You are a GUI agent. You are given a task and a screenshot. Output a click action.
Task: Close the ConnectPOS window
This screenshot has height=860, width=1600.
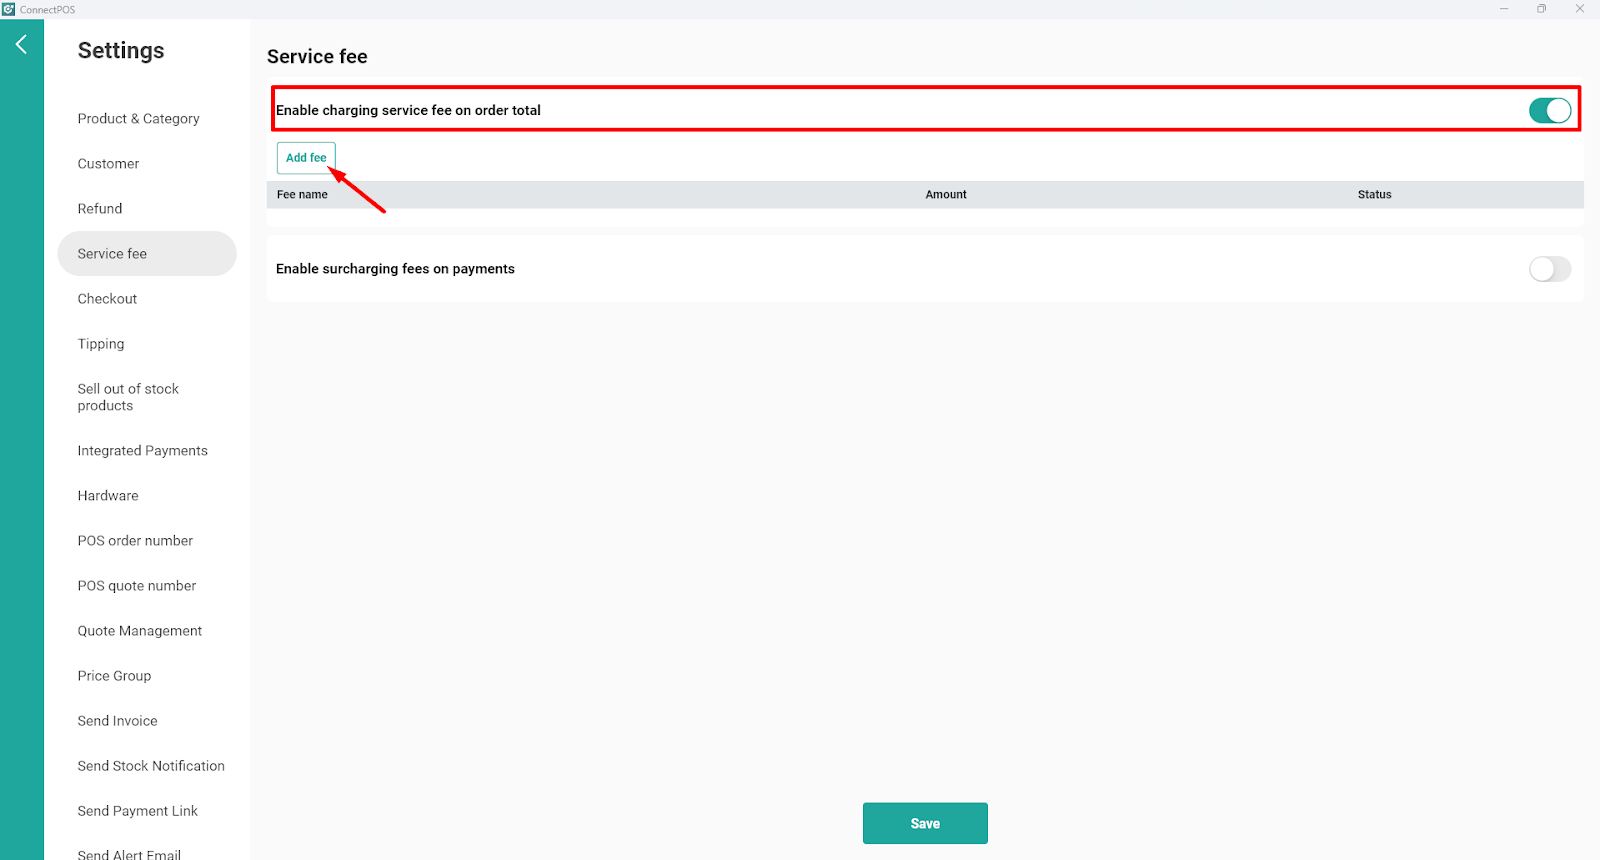click(x=1580, y=9)
